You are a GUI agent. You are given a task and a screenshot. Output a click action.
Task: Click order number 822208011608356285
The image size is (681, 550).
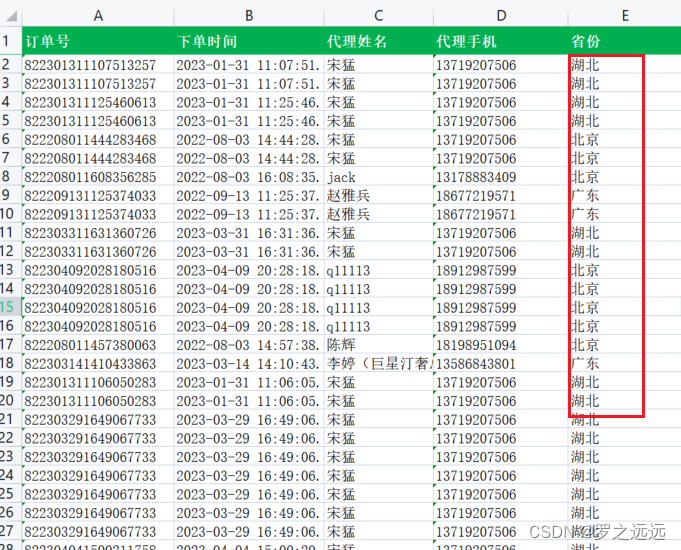pos(98,177)
